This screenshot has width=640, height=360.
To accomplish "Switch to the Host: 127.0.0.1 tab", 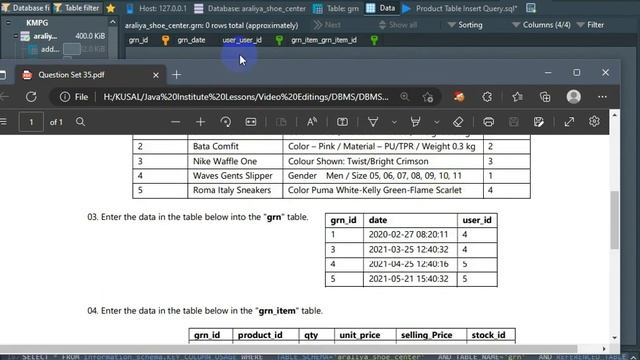I will (156, 8).
